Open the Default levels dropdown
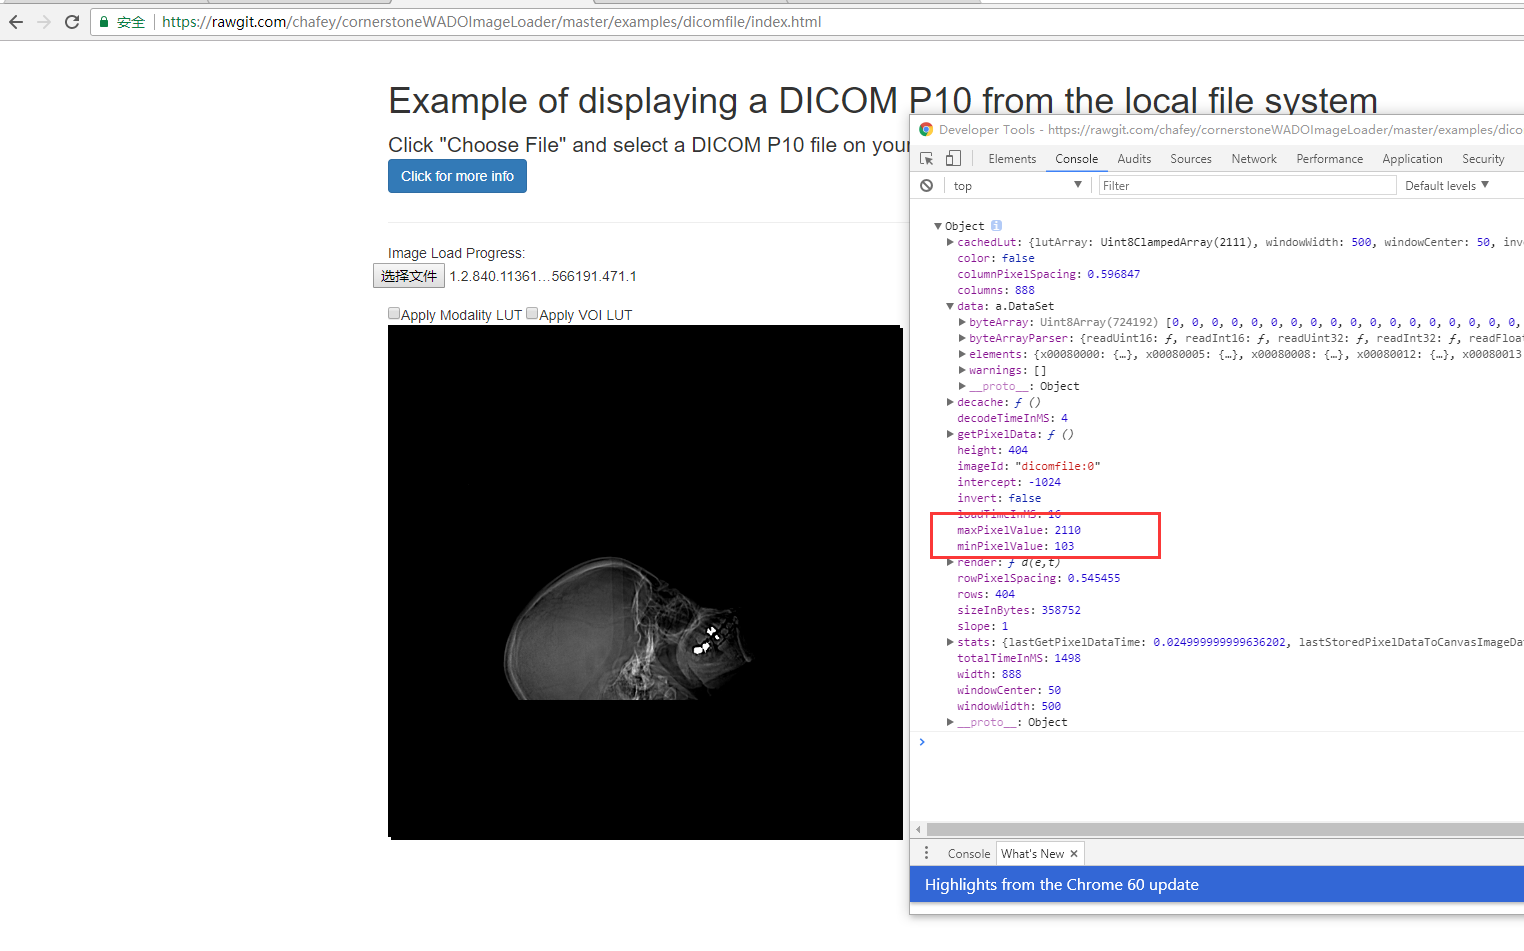The image size is (1524, 951). tap(1446, 185)
